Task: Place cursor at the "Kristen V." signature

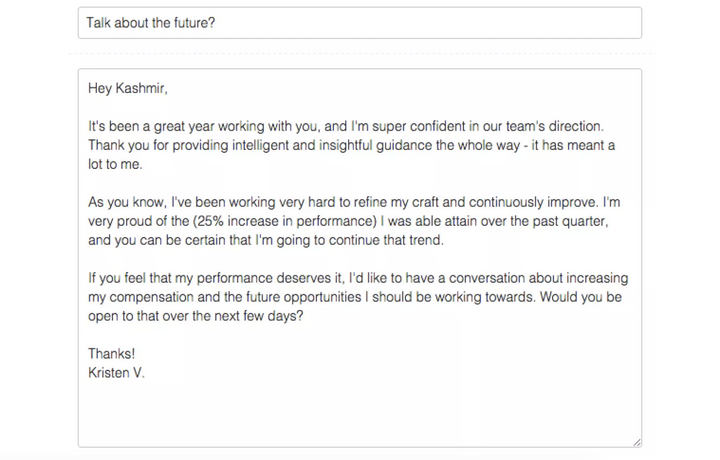Action: [x=116, y=373]
